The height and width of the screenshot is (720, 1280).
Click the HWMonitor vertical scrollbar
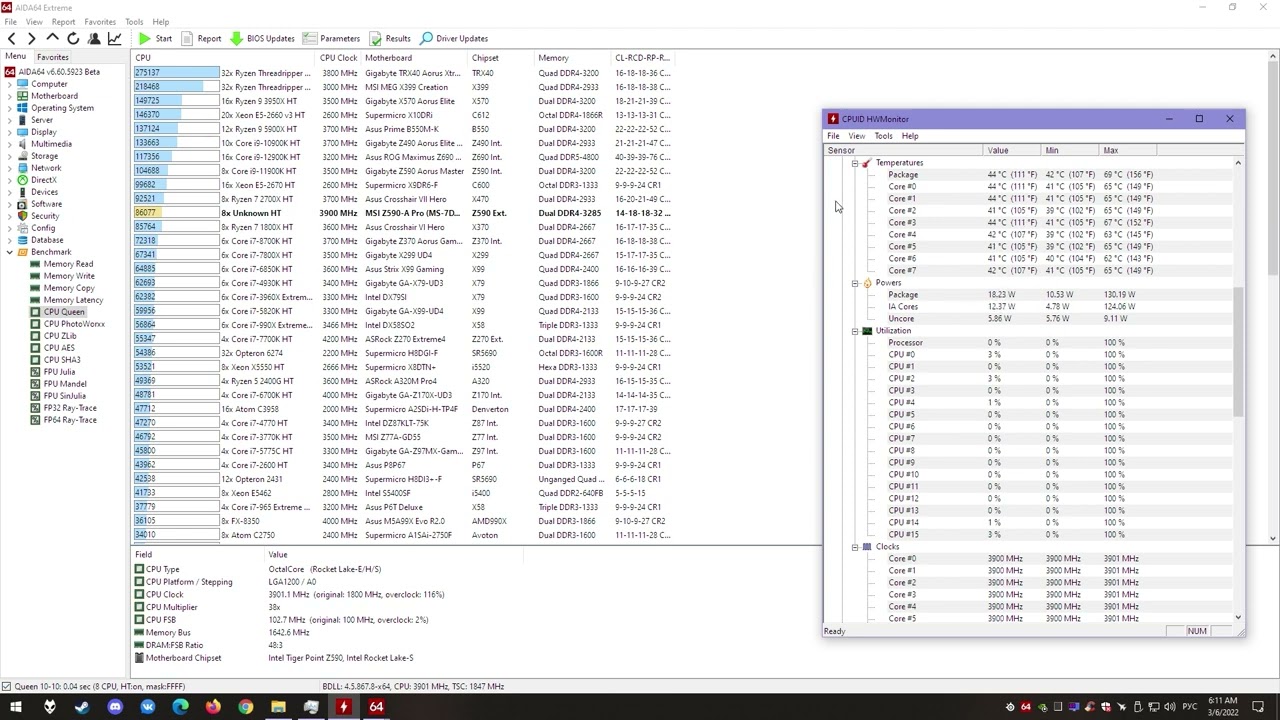click(1238, 350)
